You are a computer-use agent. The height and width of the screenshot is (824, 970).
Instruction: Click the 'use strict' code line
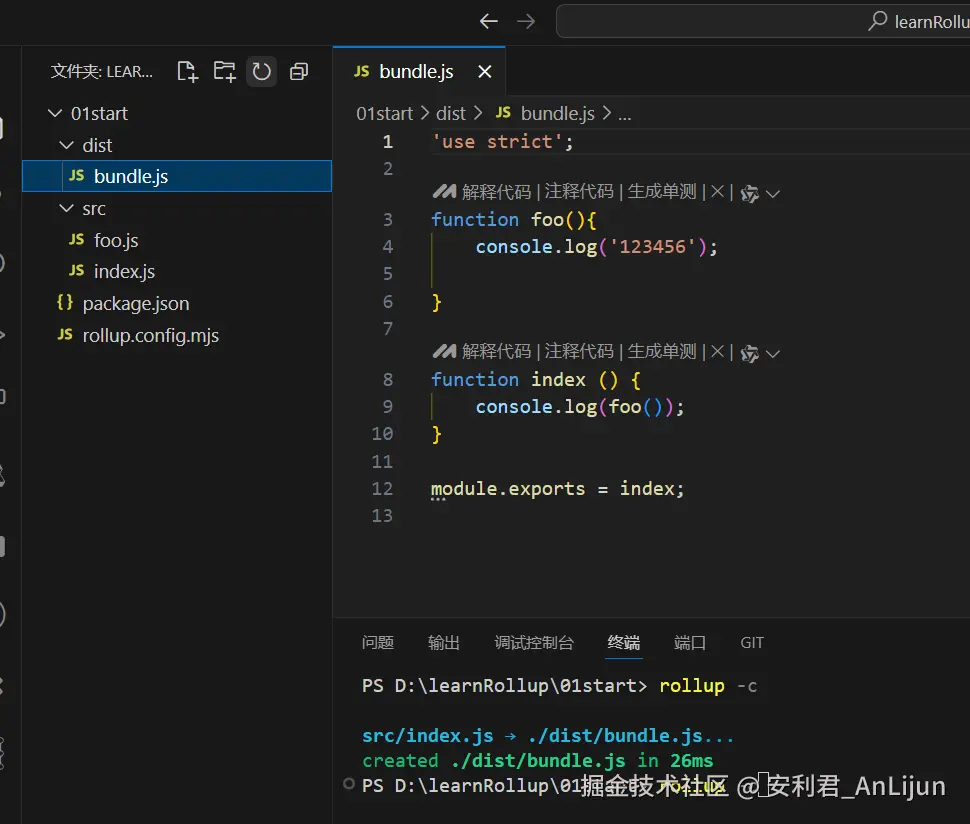pos(502,142)
